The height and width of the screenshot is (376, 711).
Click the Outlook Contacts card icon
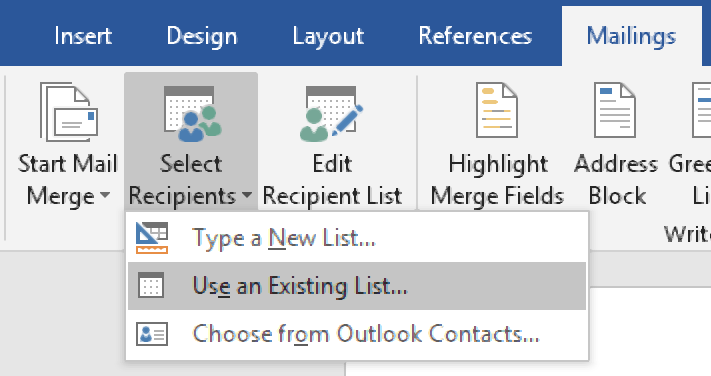(152, 334)
